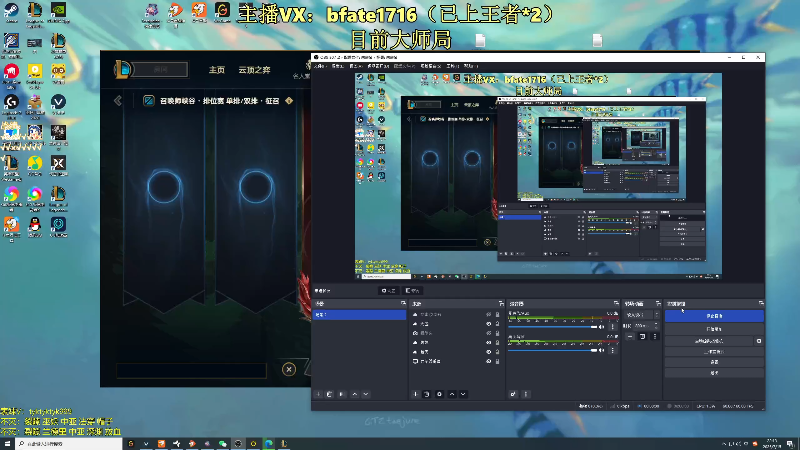Cancel queue with League client X button

(x=289, y=369)
